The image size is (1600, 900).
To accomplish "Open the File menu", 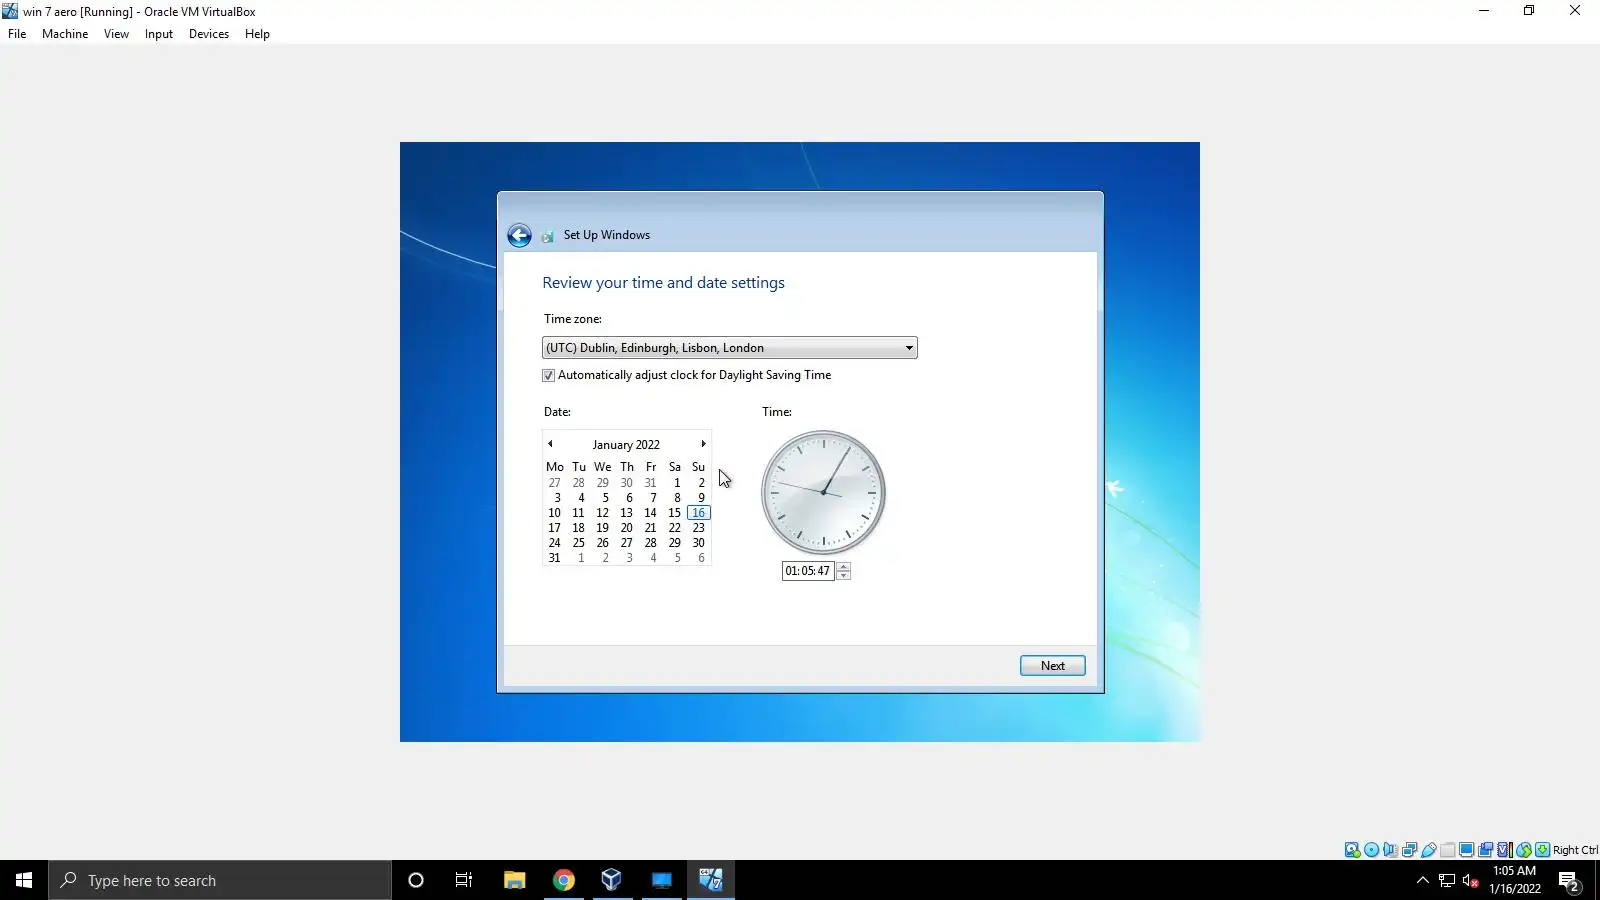I will pyautogui.click(x=17, y=34).
